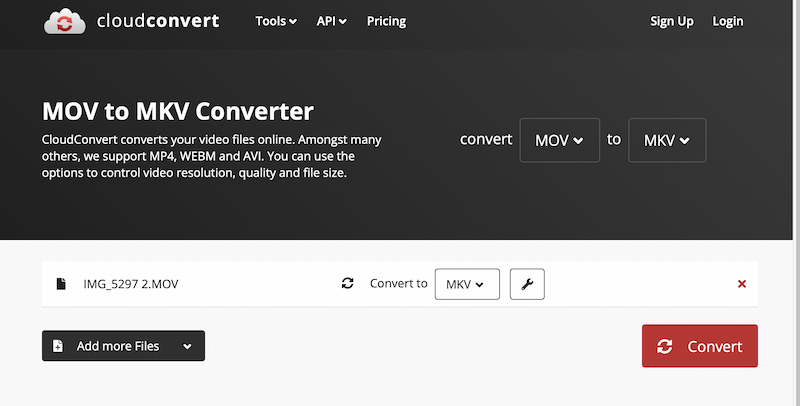Open the API menu
Viewport: 800px width, 406px height.
(332, 21)
